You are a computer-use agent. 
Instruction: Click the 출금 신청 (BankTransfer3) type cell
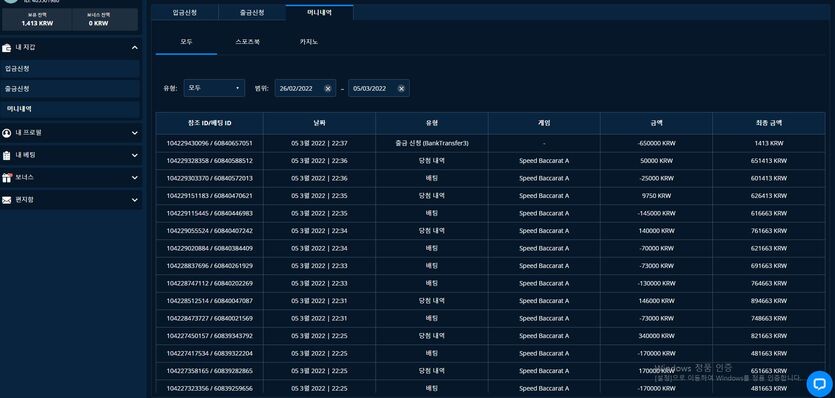(x=432, y=143)
